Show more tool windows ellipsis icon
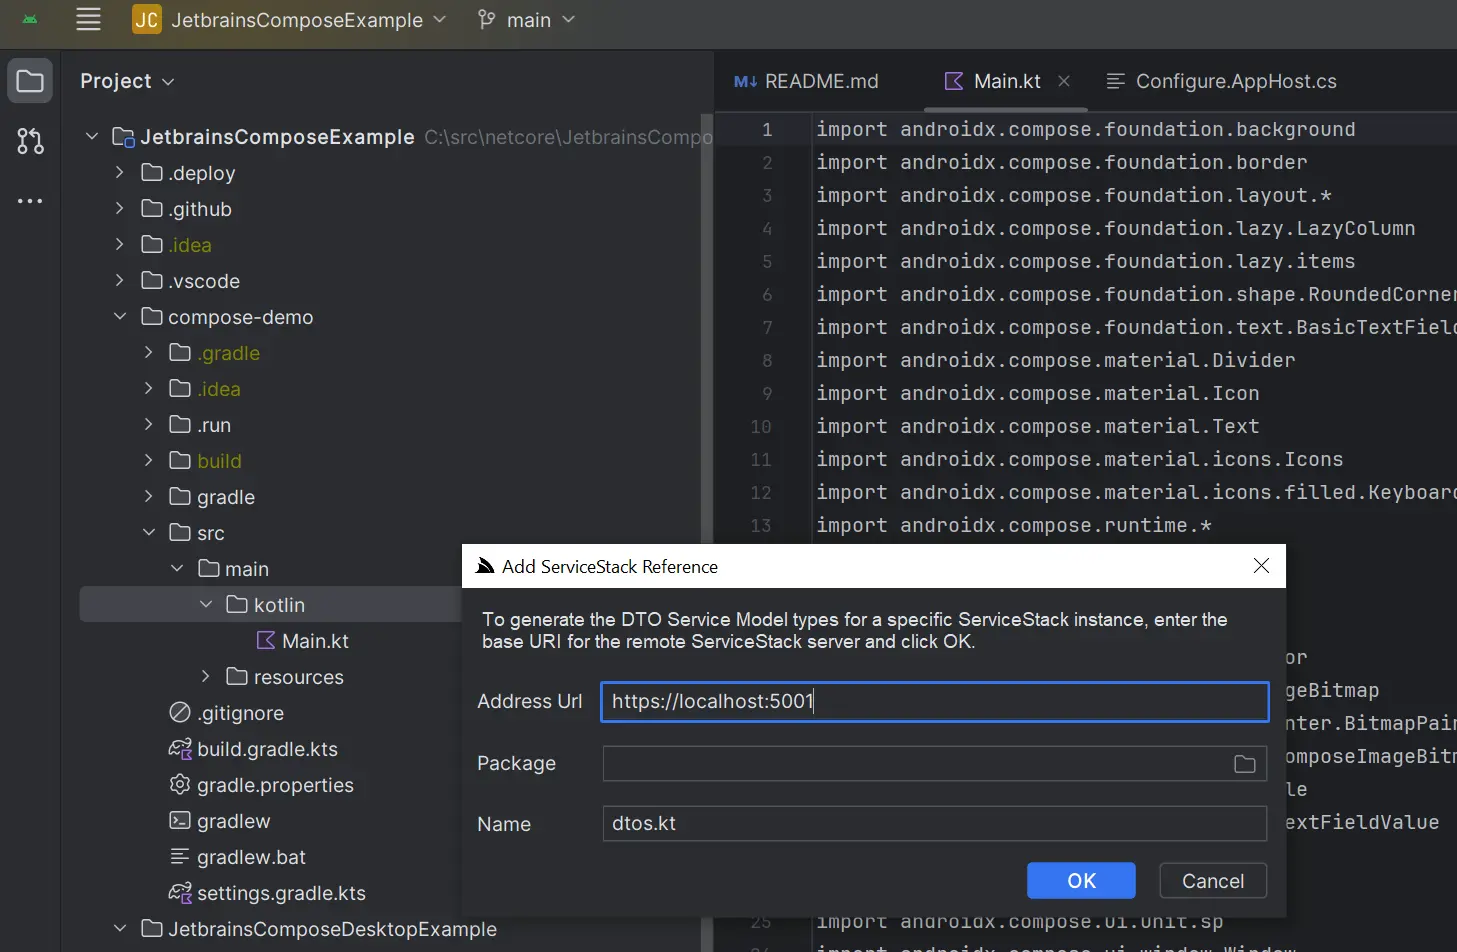This screenshot has width=1457, height=952. coord(30,201)
